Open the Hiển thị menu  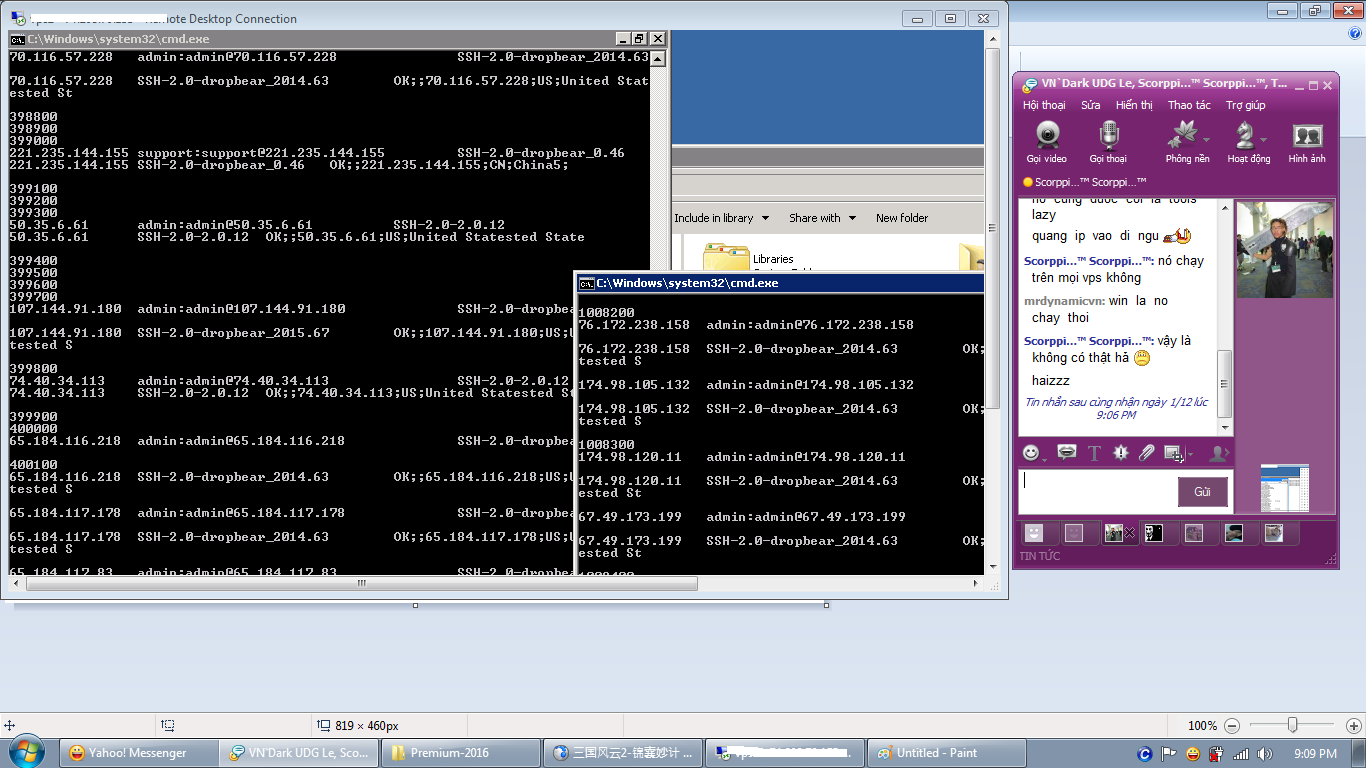click(x=1134, y=105)
